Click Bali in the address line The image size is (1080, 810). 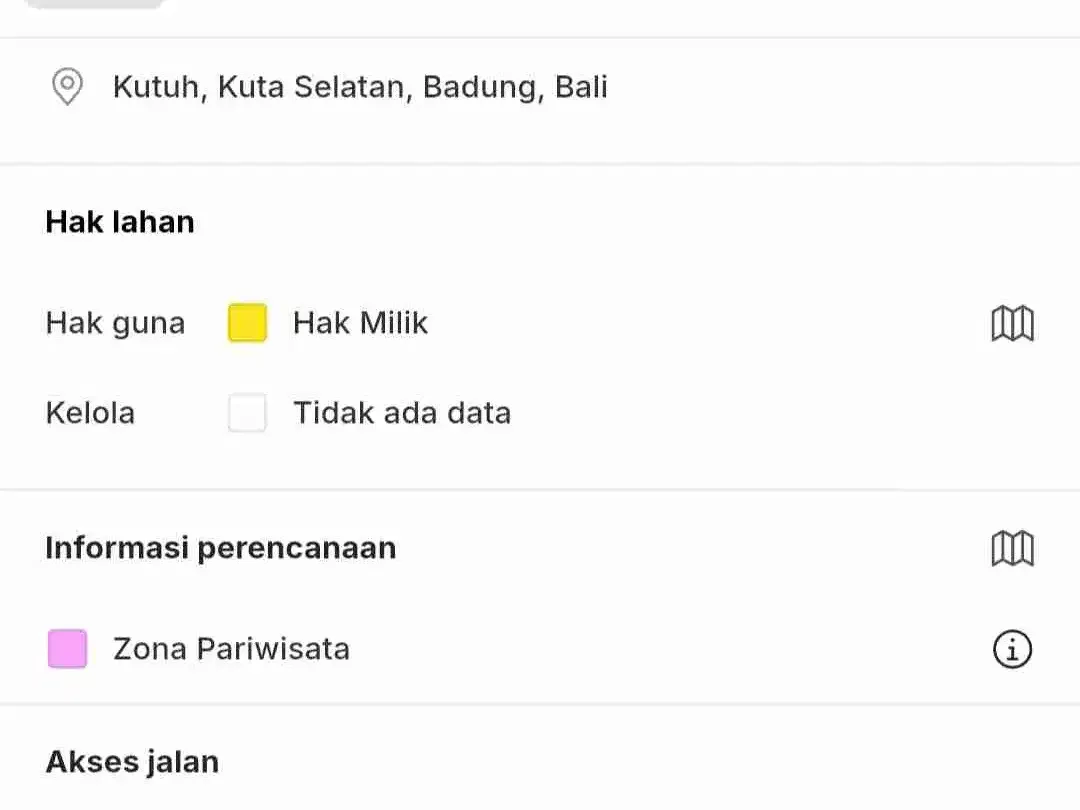(x=581, y=87)
